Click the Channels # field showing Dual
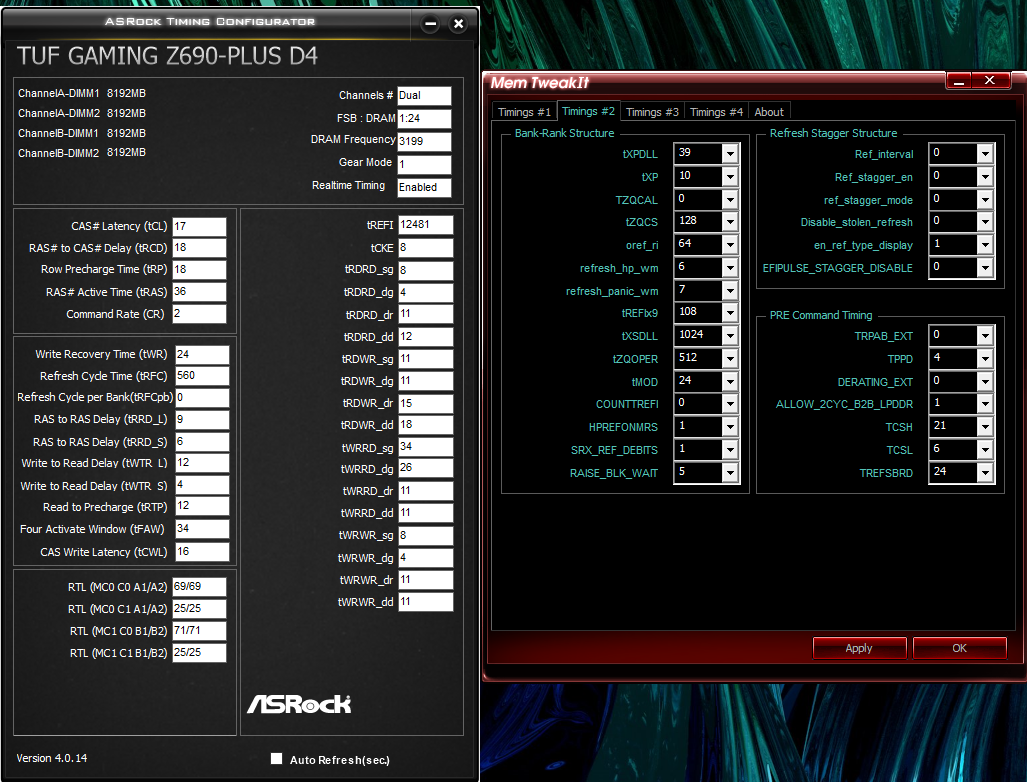The width and height of the screenshot is (1027, 782). click(424, 96)
